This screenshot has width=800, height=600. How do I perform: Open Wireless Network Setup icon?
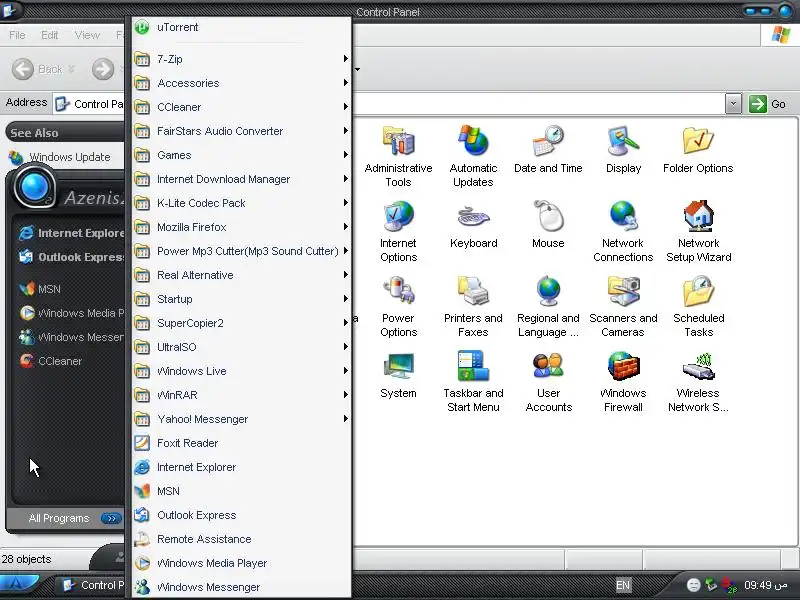pyautogui.click(x=698, y=381)
